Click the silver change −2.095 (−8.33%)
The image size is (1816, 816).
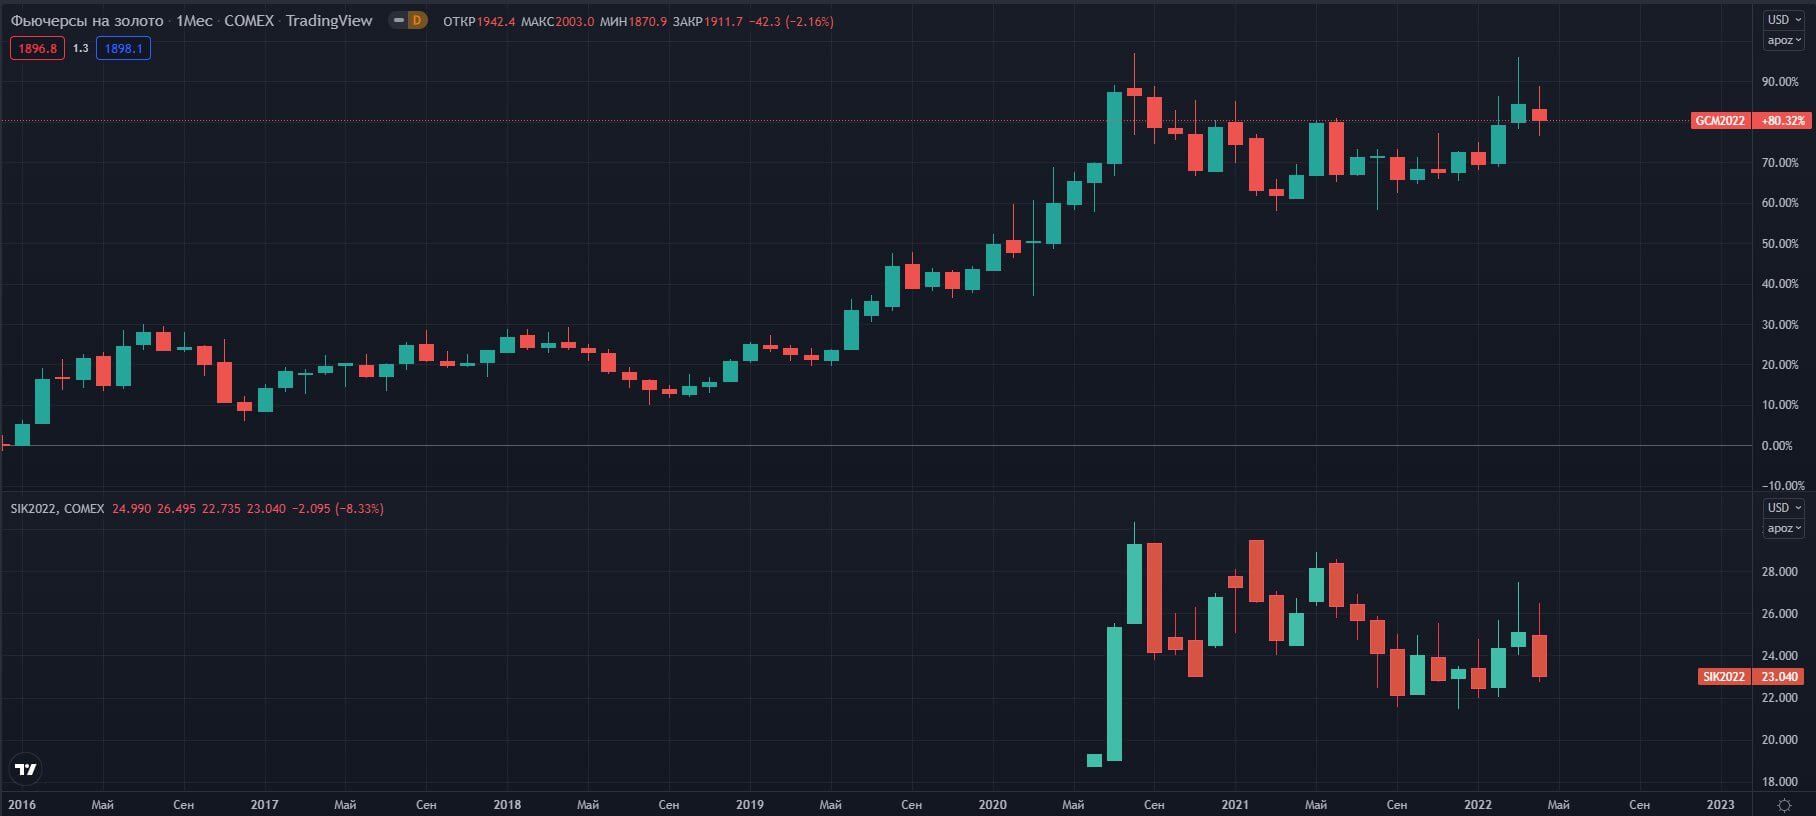coord(338,508)
